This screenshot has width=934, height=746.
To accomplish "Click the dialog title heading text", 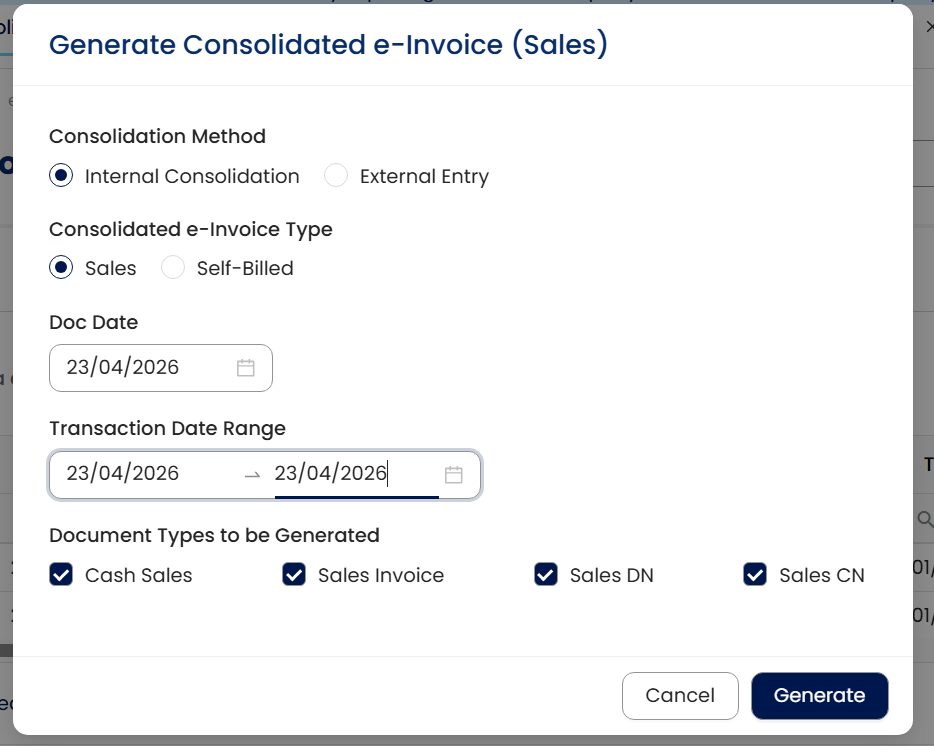I will point(328,45).
